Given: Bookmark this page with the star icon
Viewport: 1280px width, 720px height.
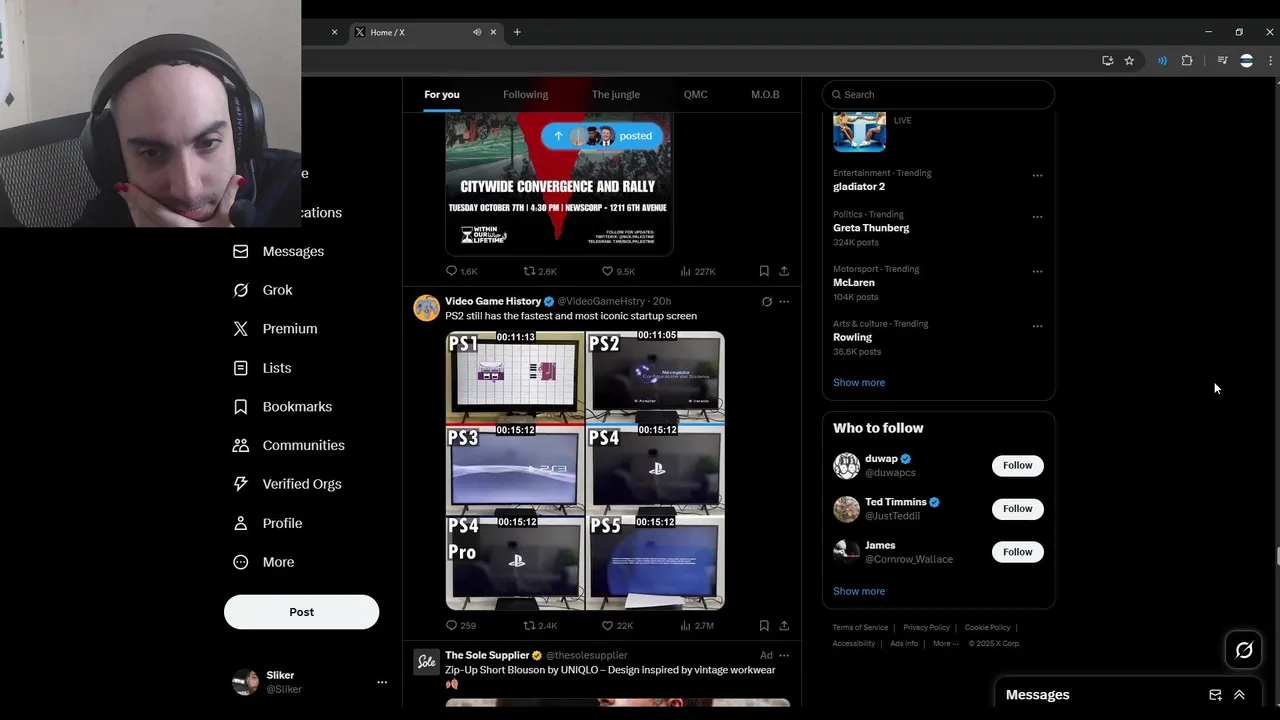Looking at the screenshot, I should pos(1129,61).
